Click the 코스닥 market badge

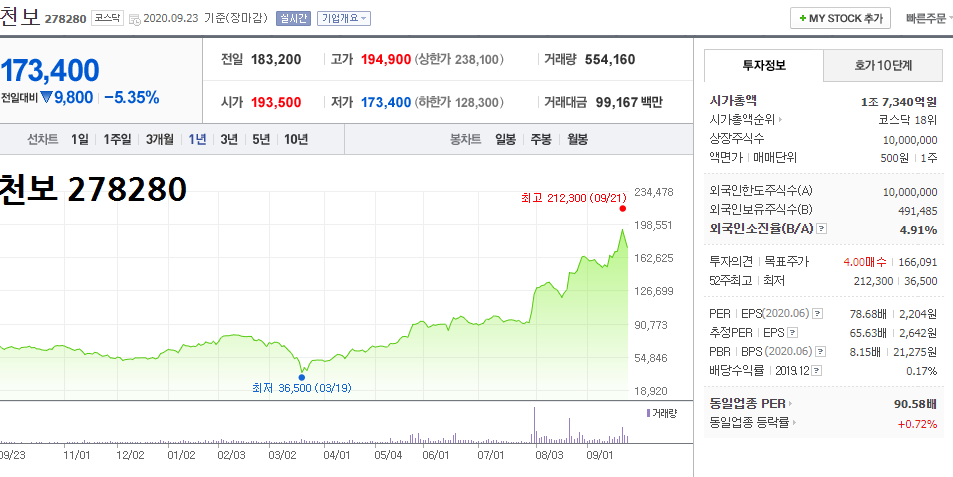[x=108, y=18]
